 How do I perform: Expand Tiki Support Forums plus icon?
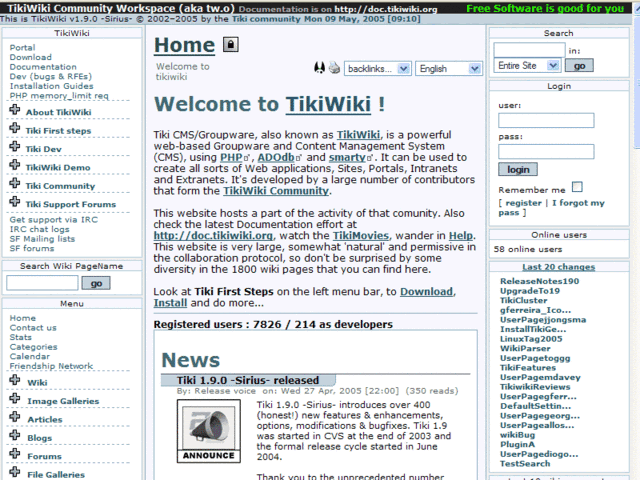[x=14, y=204]
